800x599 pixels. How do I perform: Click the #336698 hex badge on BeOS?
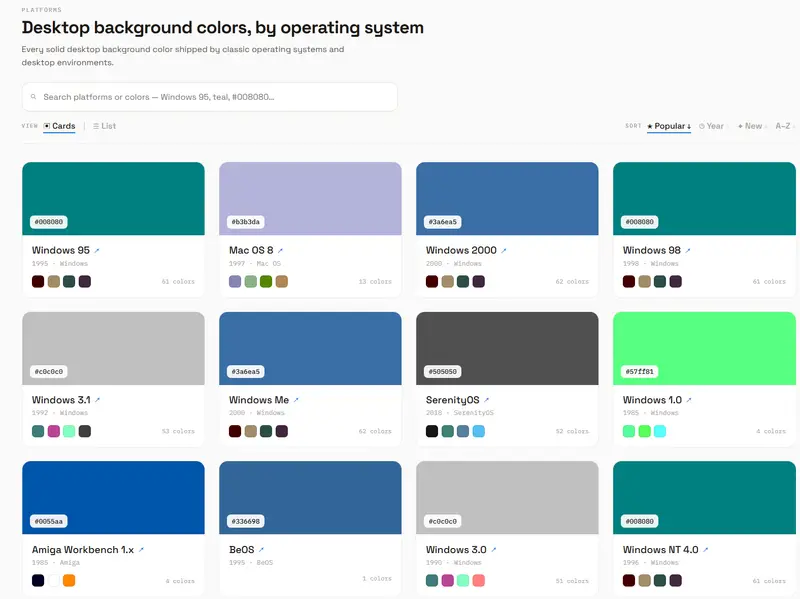(246, 521)
